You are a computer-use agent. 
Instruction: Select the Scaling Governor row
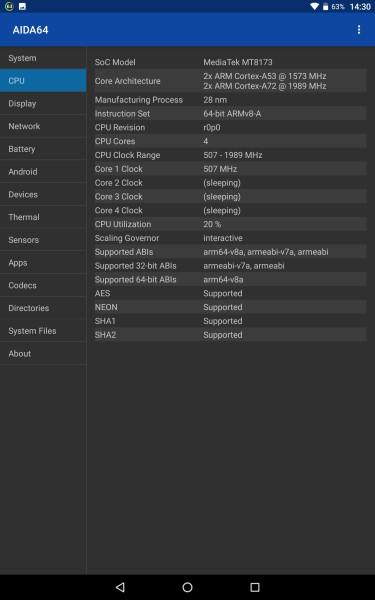click(x=230, y=238)
